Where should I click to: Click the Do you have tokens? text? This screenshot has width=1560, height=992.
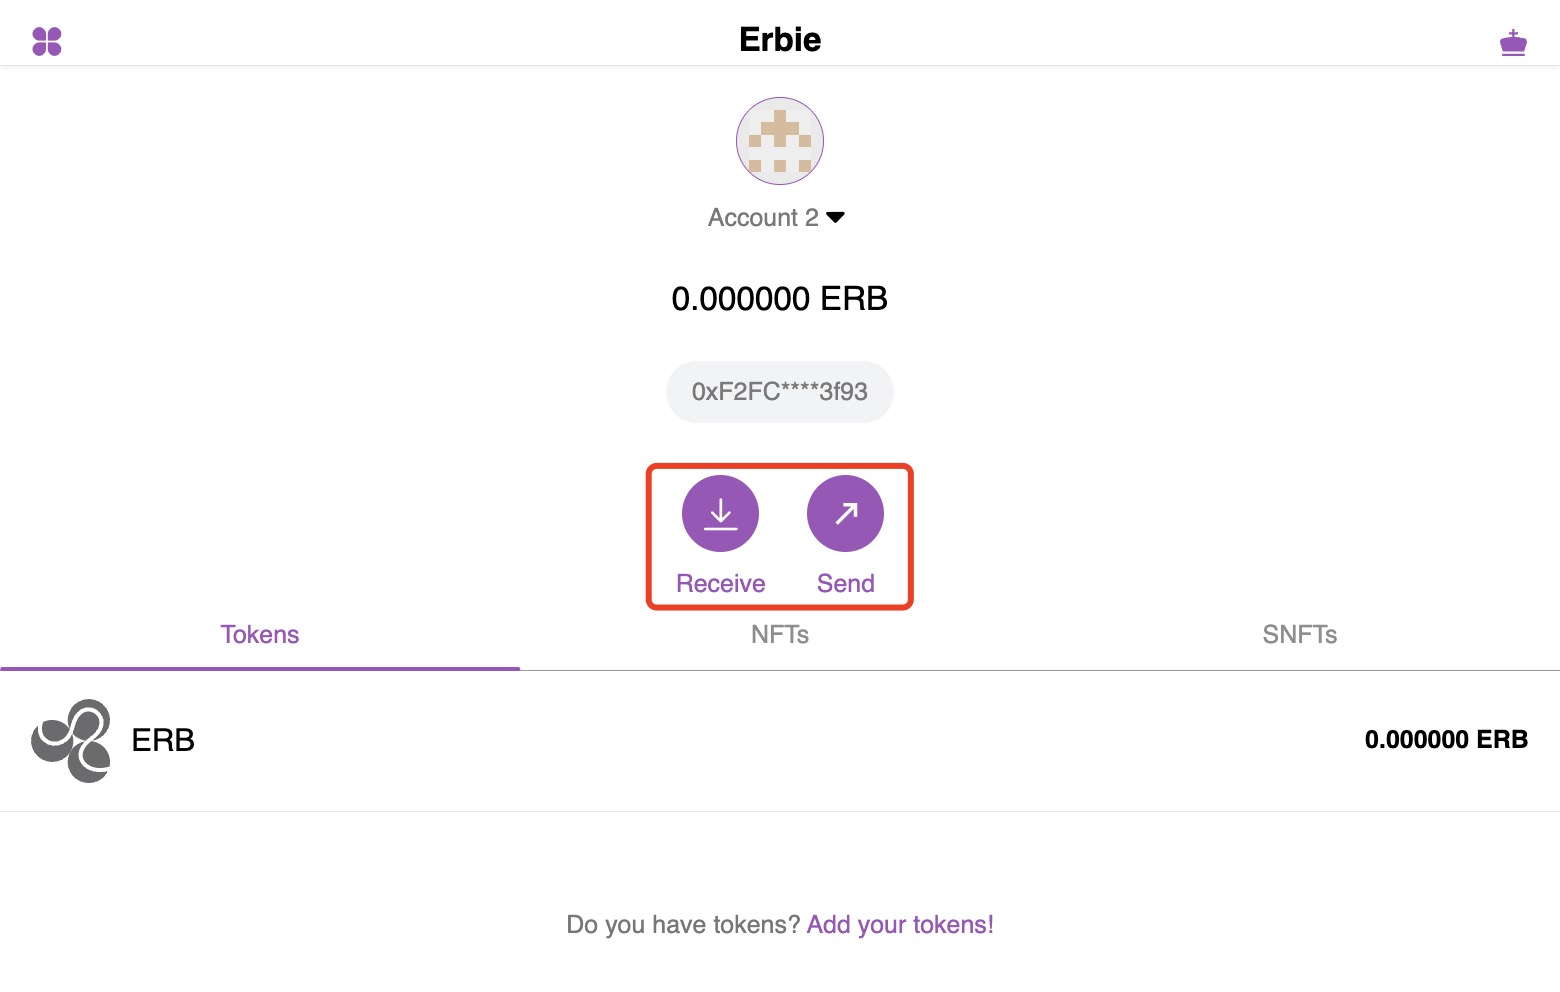[683, 924]
